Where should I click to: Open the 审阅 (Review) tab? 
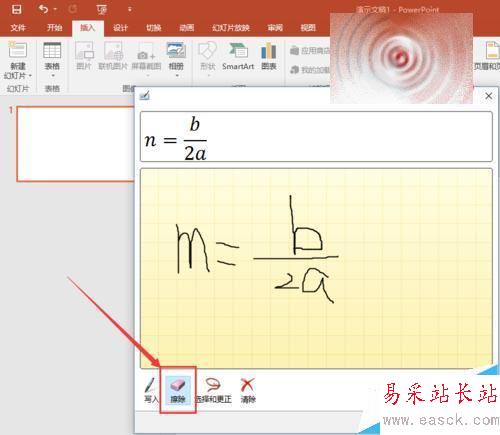275,28
